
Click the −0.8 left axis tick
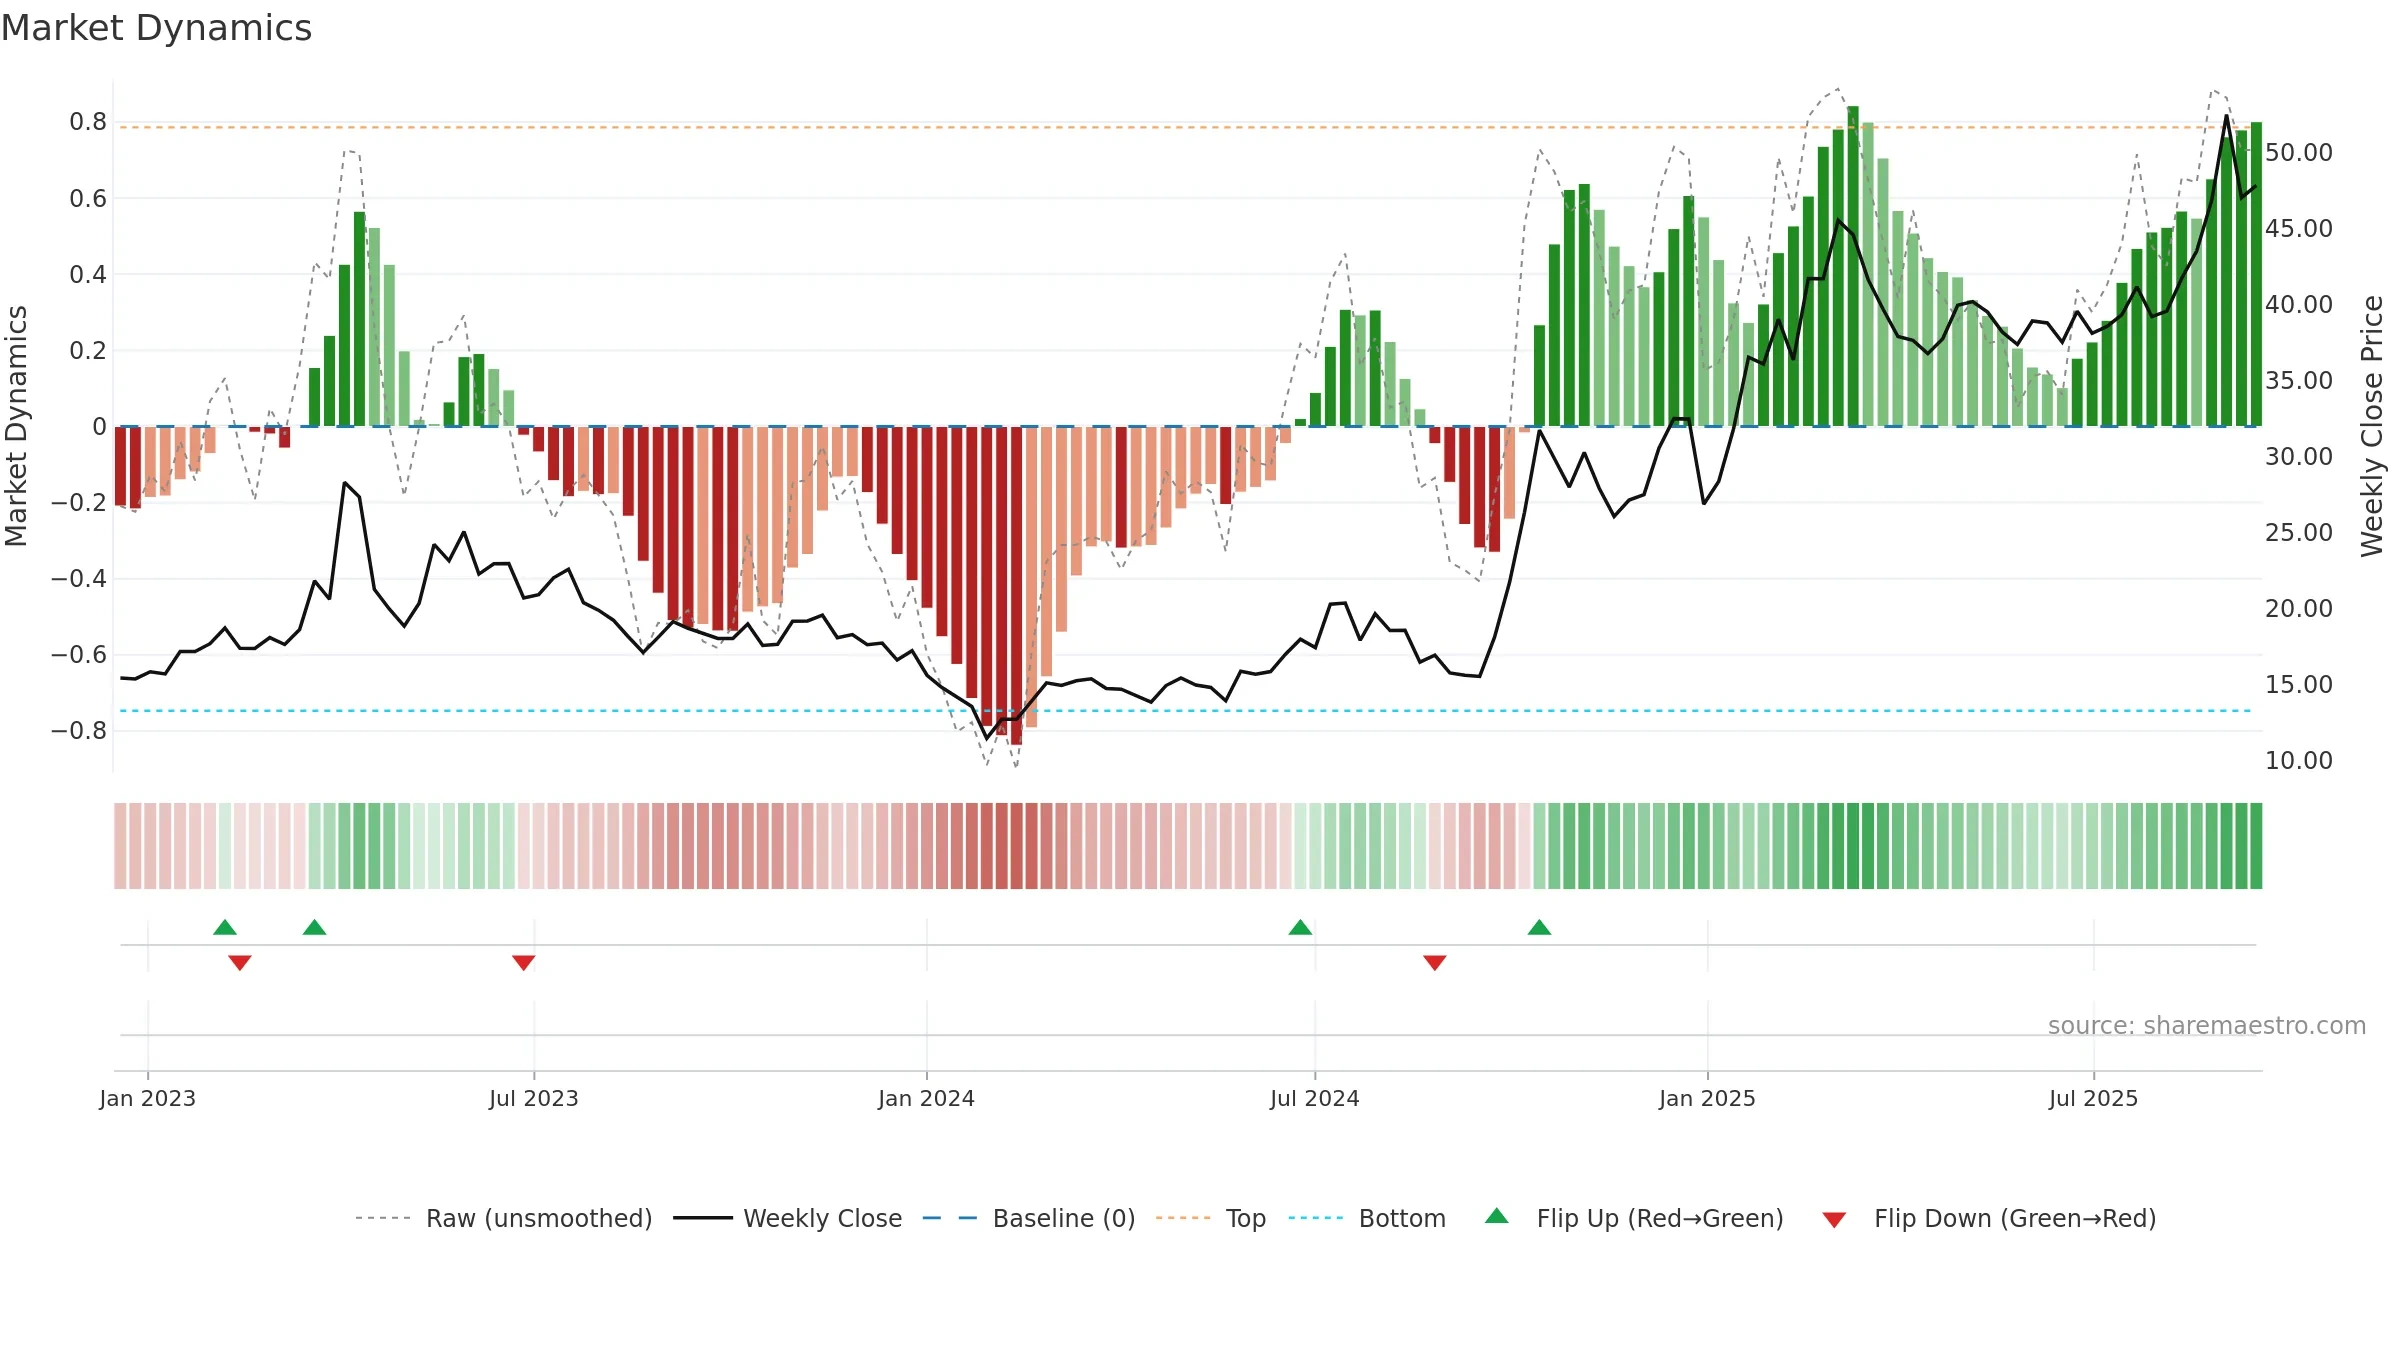point(79,730)
